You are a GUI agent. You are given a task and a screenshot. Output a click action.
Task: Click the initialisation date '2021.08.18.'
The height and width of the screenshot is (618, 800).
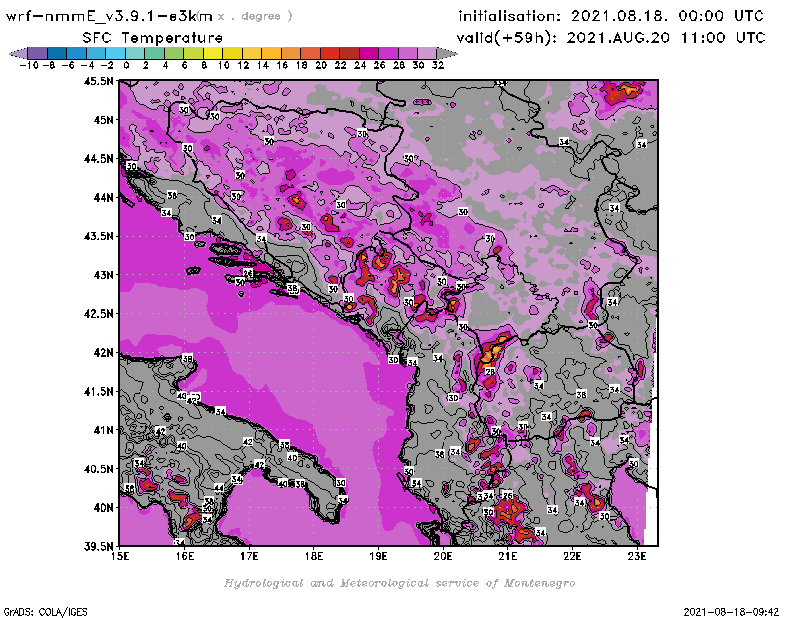click(619, 16)
